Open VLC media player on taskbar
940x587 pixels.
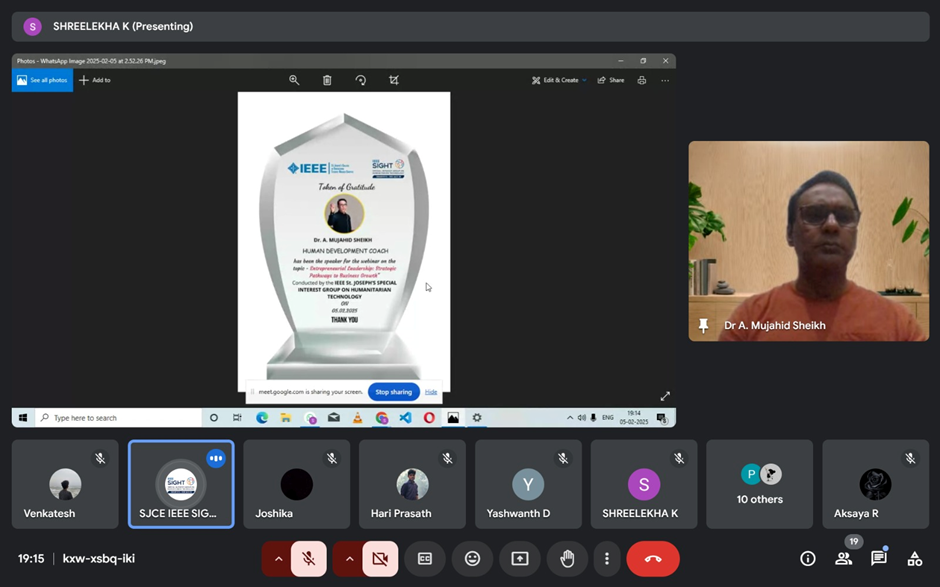[x=358, y=418]
